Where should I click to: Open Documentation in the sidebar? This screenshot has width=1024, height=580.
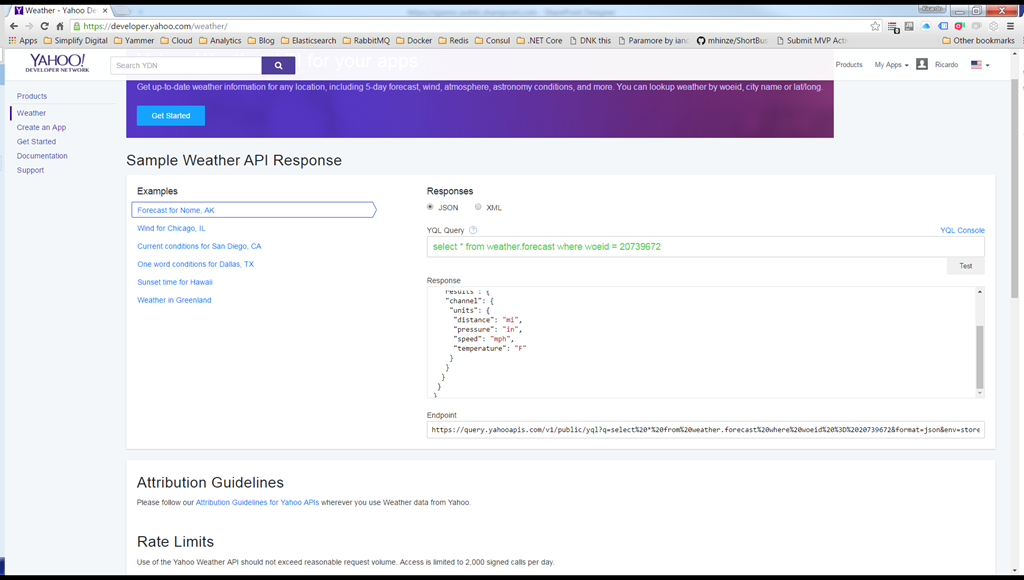42,156
